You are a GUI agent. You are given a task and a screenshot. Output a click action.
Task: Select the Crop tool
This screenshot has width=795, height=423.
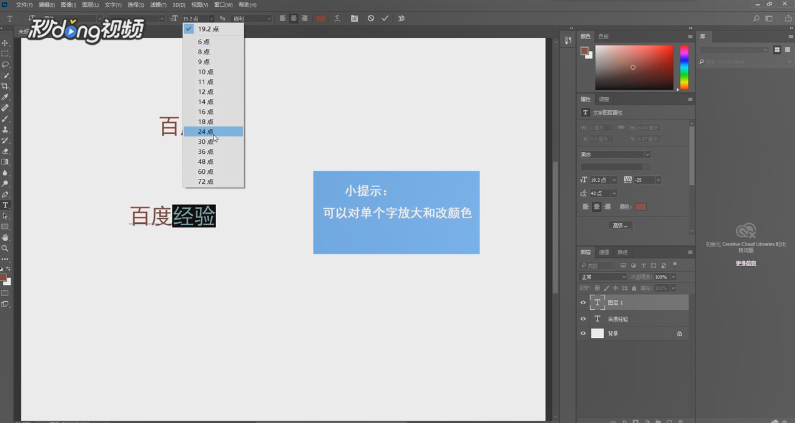click(x=5, y=86)
